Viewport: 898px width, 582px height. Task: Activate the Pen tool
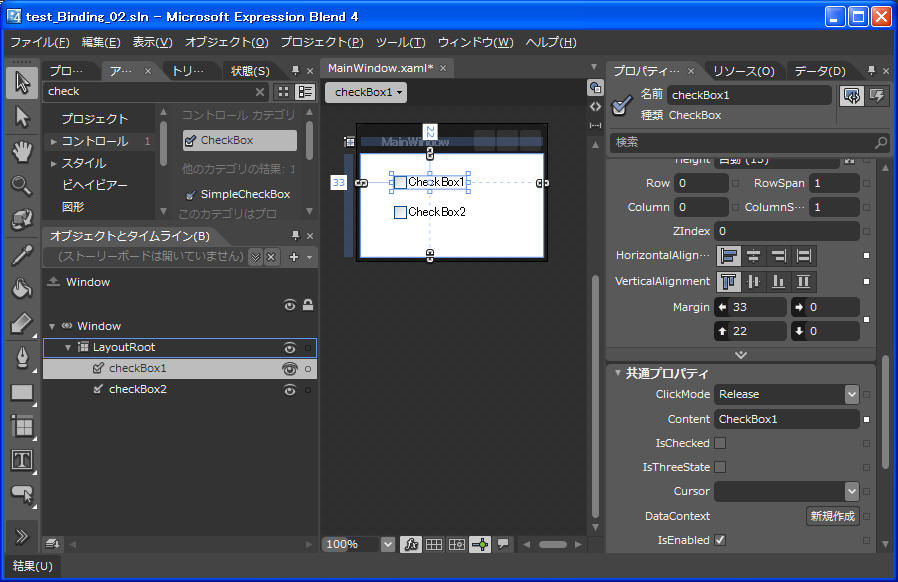21,357
